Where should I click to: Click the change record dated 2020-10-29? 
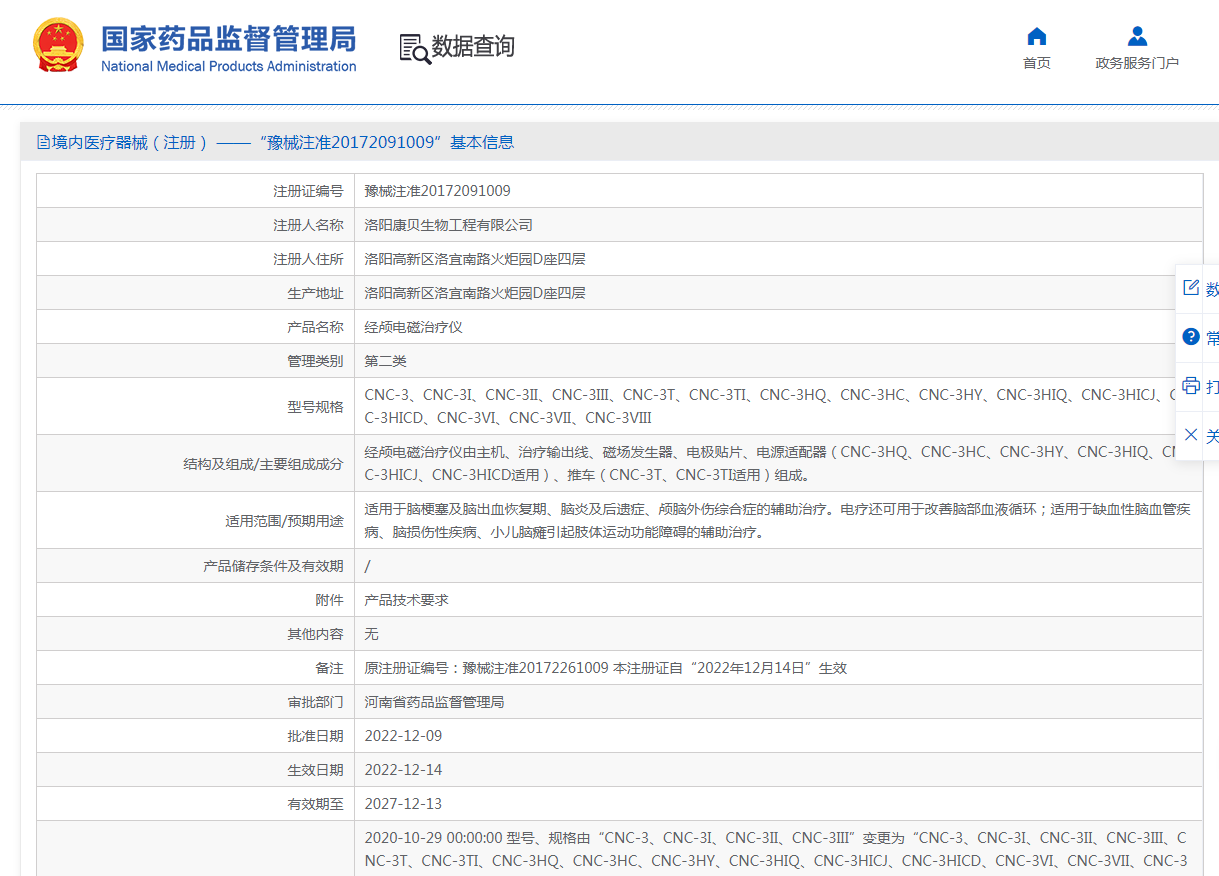tap(777, 849)
